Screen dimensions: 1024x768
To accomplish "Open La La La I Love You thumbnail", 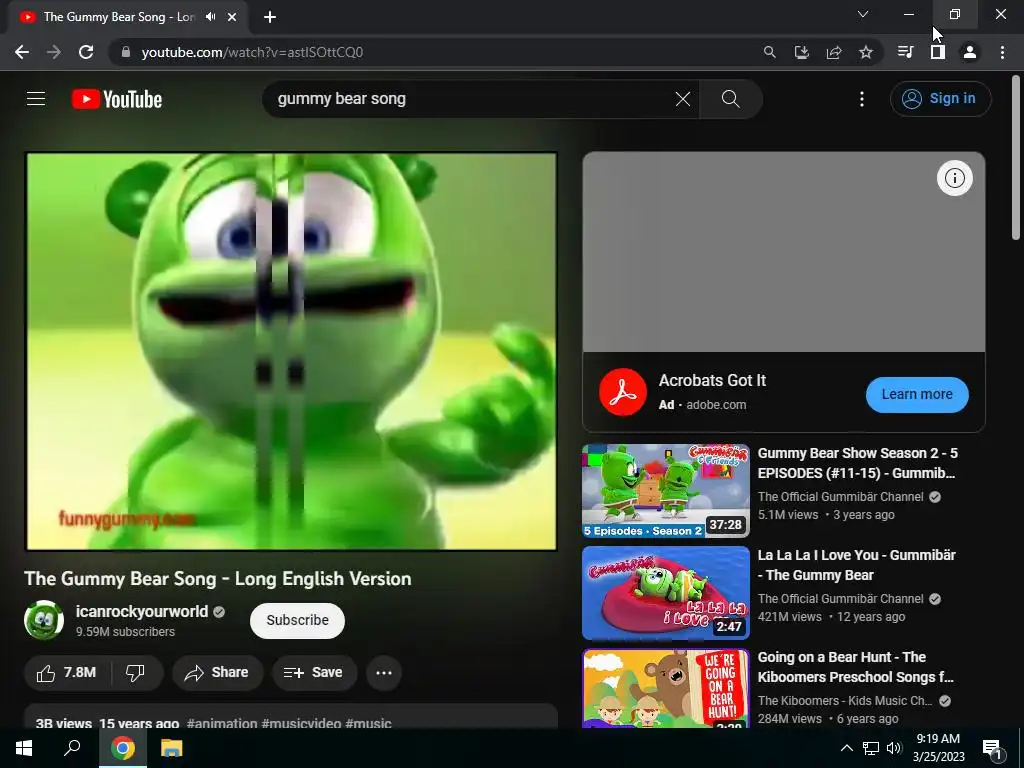I will point(665,592).
